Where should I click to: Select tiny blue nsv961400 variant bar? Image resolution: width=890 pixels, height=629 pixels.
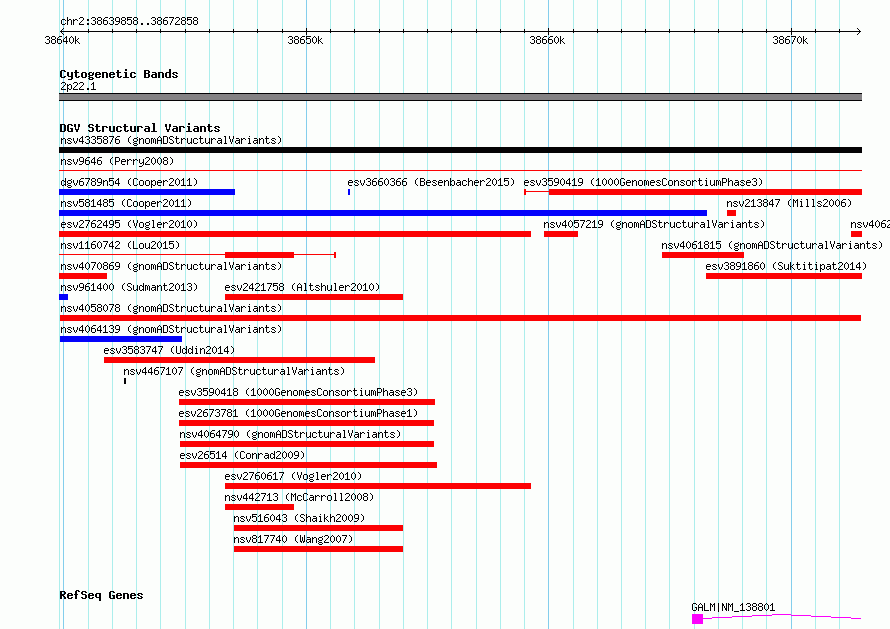[x=64, y=297]
